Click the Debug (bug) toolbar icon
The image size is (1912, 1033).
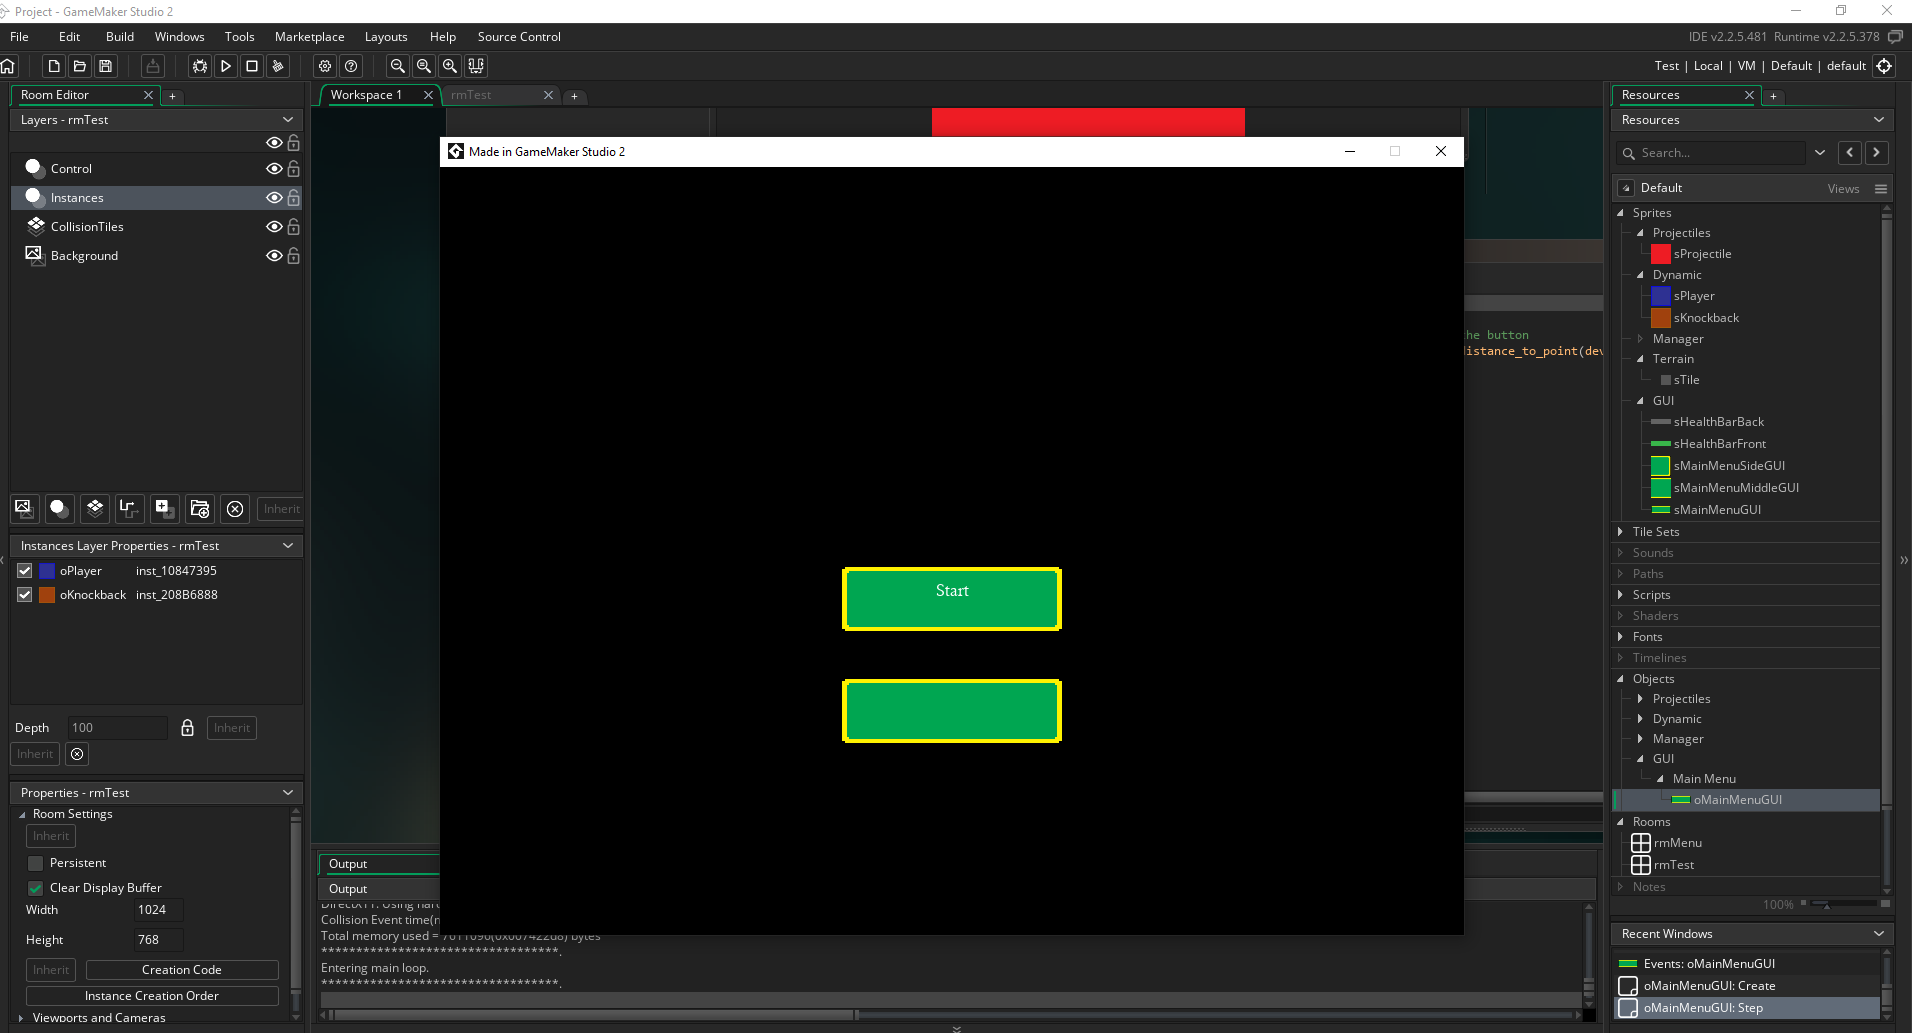click(200, 66)
